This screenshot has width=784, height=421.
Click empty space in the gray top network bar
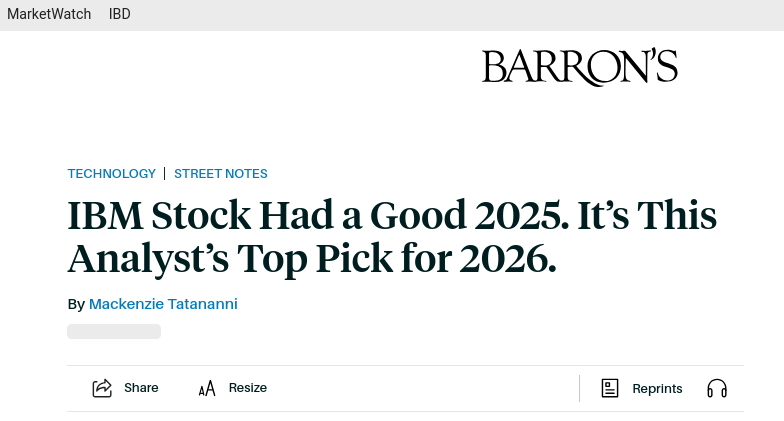450,14
